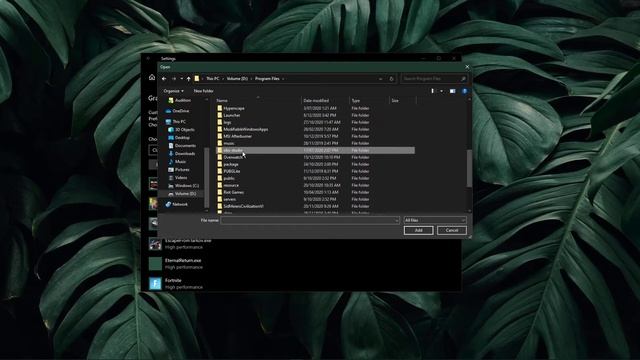Click the navigation pane vertical scrollbar

pyautogui.click(x=207, y=178)
